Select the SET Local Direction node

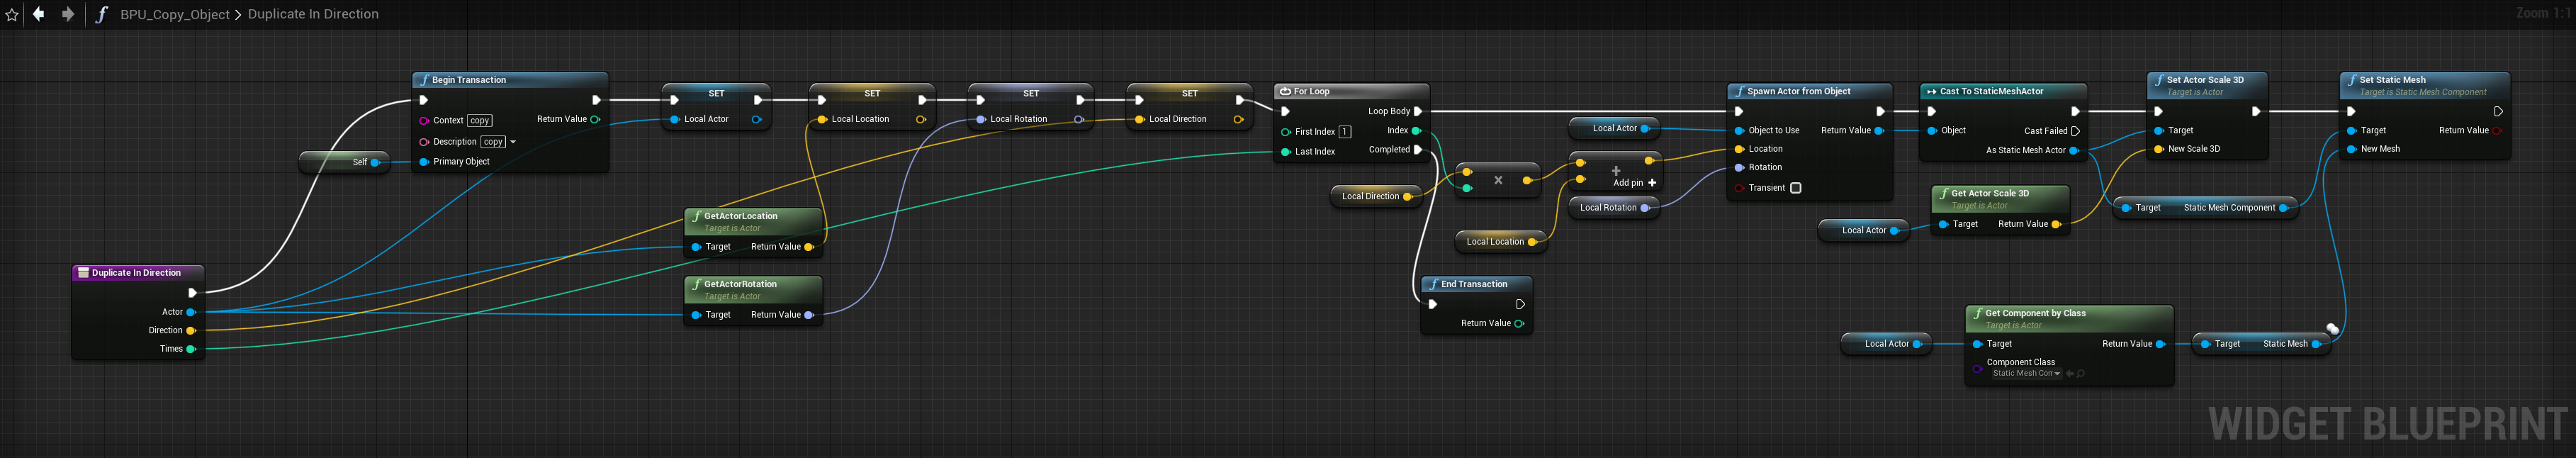point(1189,106)
